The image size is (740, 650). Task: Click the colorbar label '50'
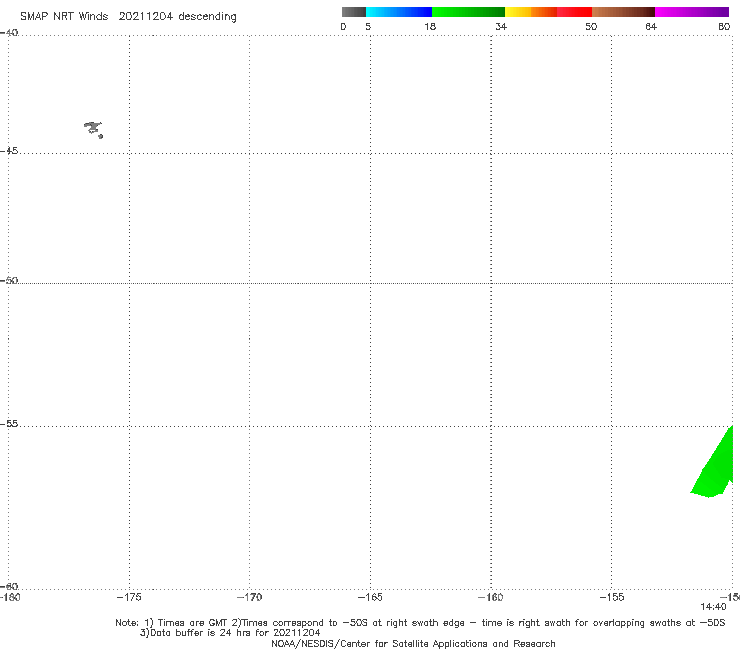click(591, 26)
